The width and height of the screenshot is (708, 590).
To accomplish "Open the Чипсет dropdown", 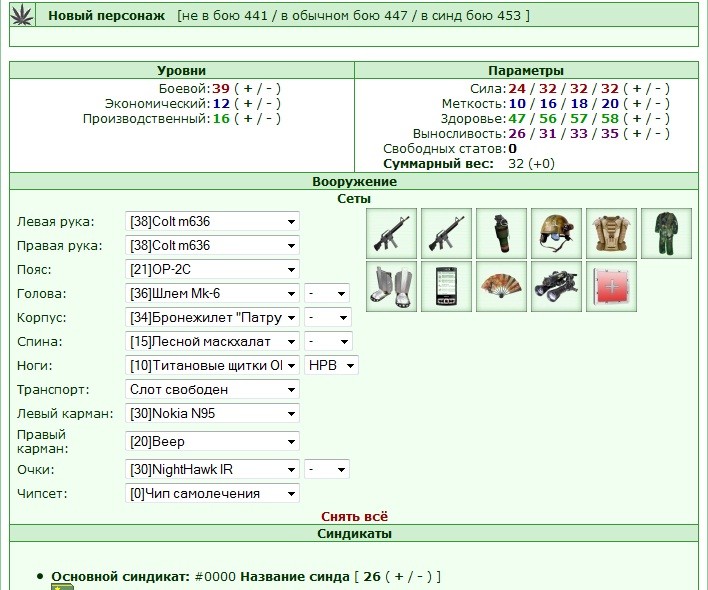I will (212, 493).
